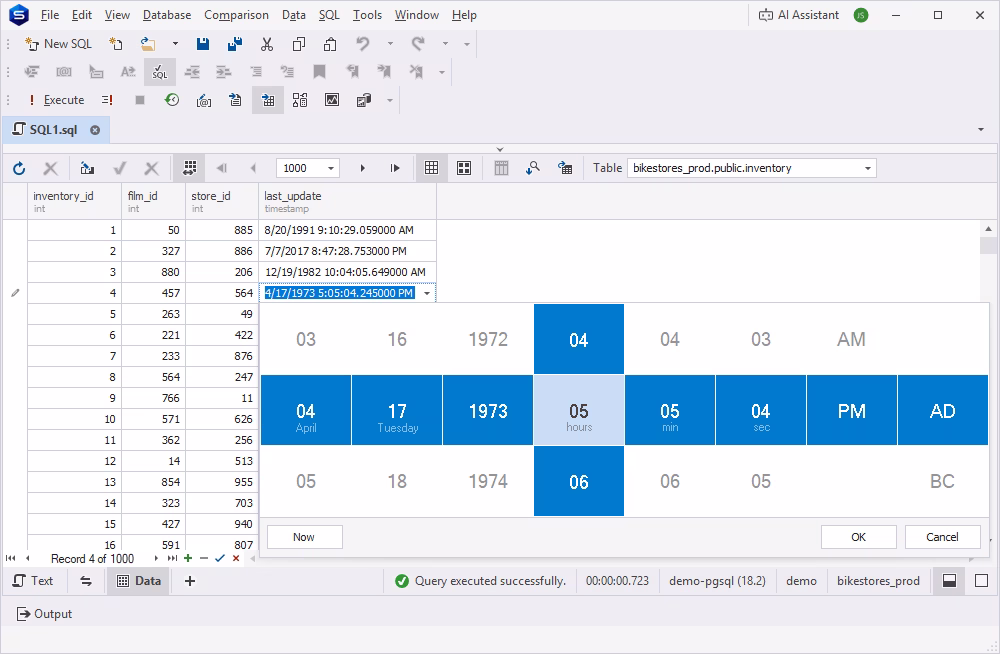The width and height of the screenshot is (1000, 654).
Task: Expand the date picker dropdown arrow in cell
Action: click(x=427, y=294)
